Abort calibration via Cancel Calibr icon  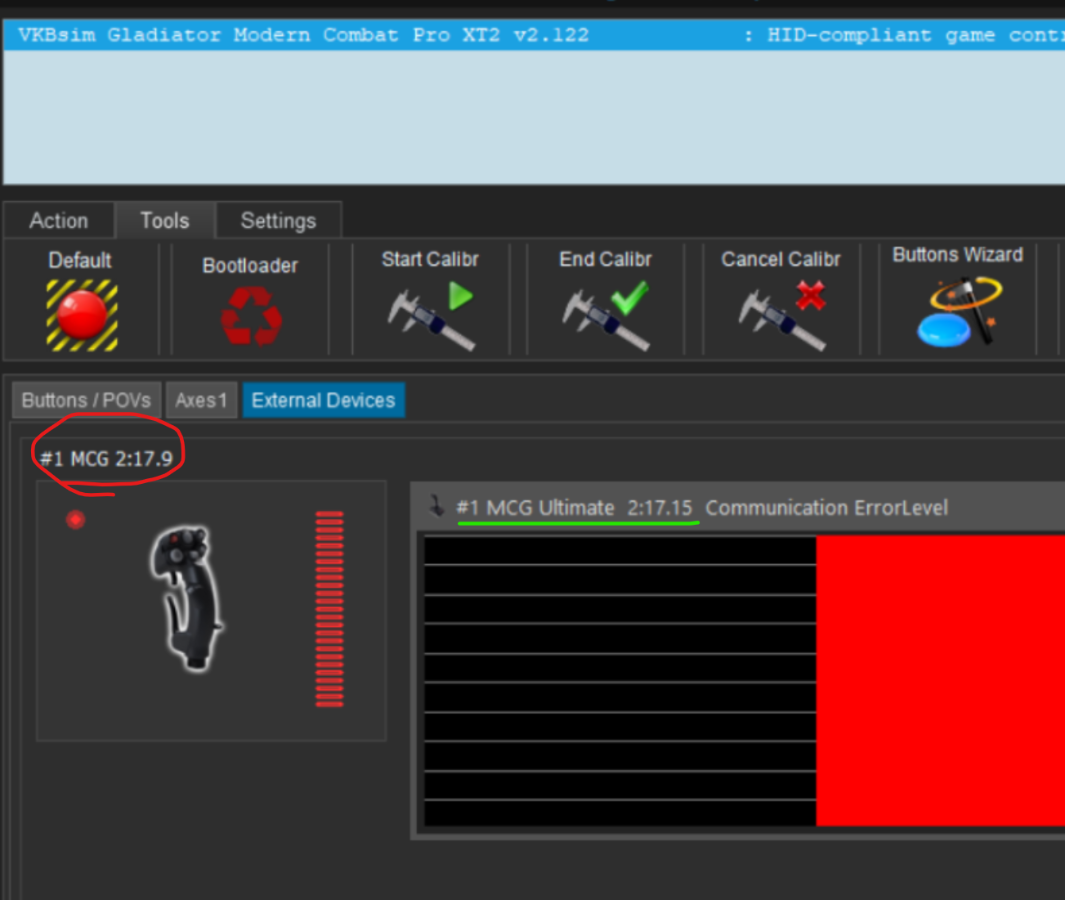point(781,315)
